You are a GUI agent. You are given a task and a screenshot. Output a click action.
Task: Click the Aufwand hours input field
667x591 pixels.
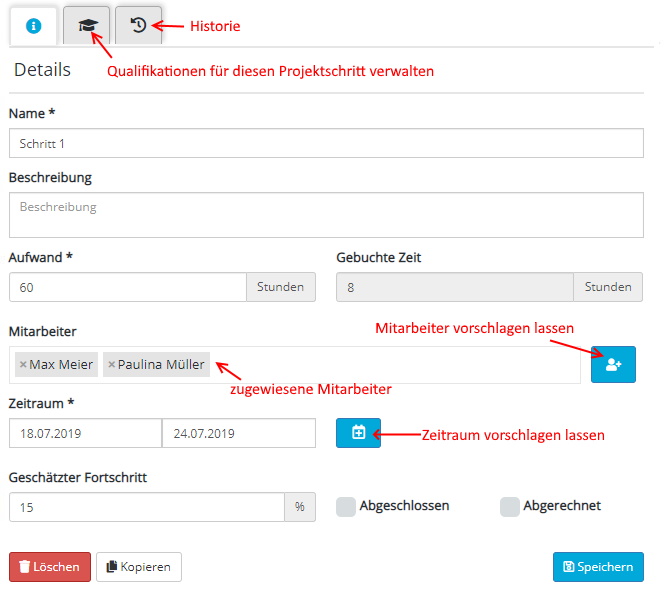click(x=128, y=287)
